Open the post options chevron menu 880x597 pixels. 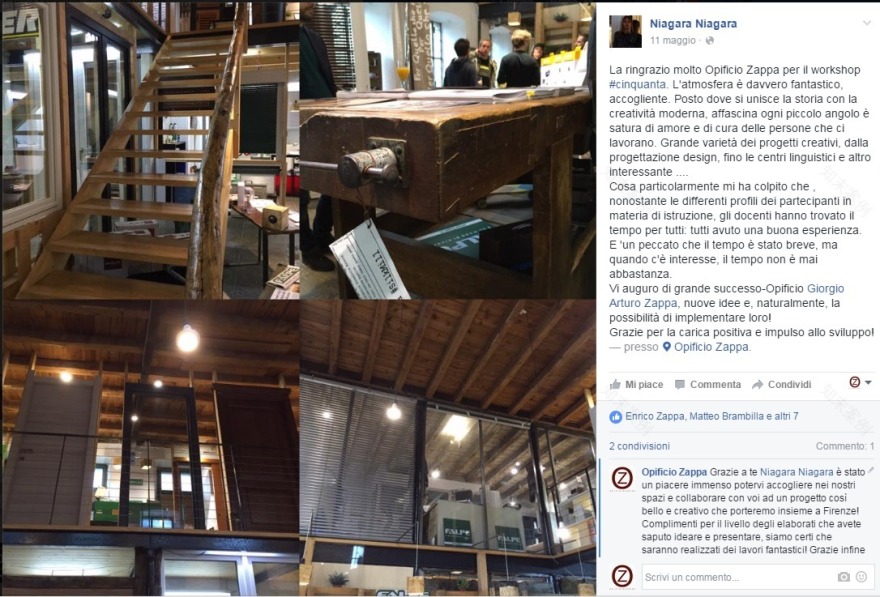867,23
